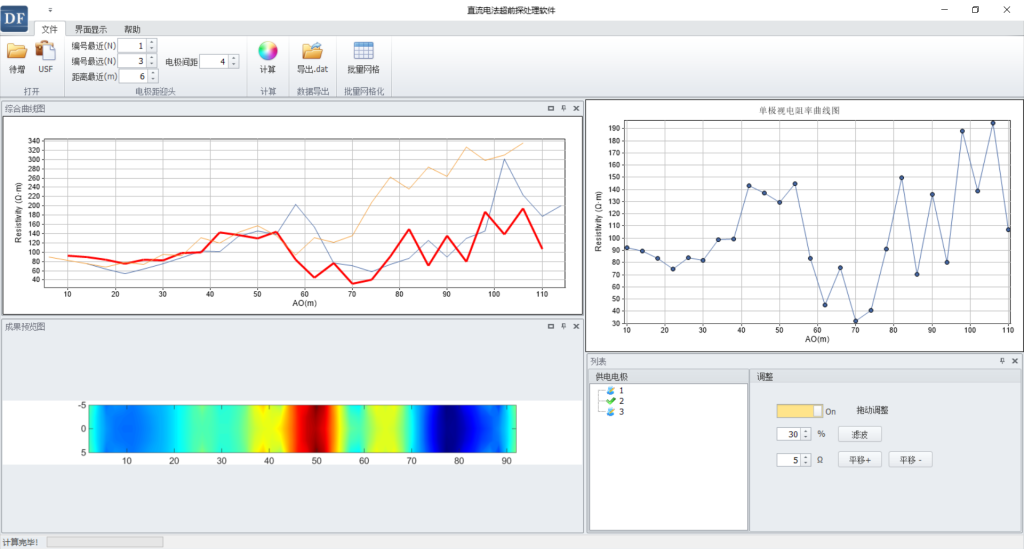Close the 综合曲线图 panel
1024x549 pixels.
[x=576, y=108]
